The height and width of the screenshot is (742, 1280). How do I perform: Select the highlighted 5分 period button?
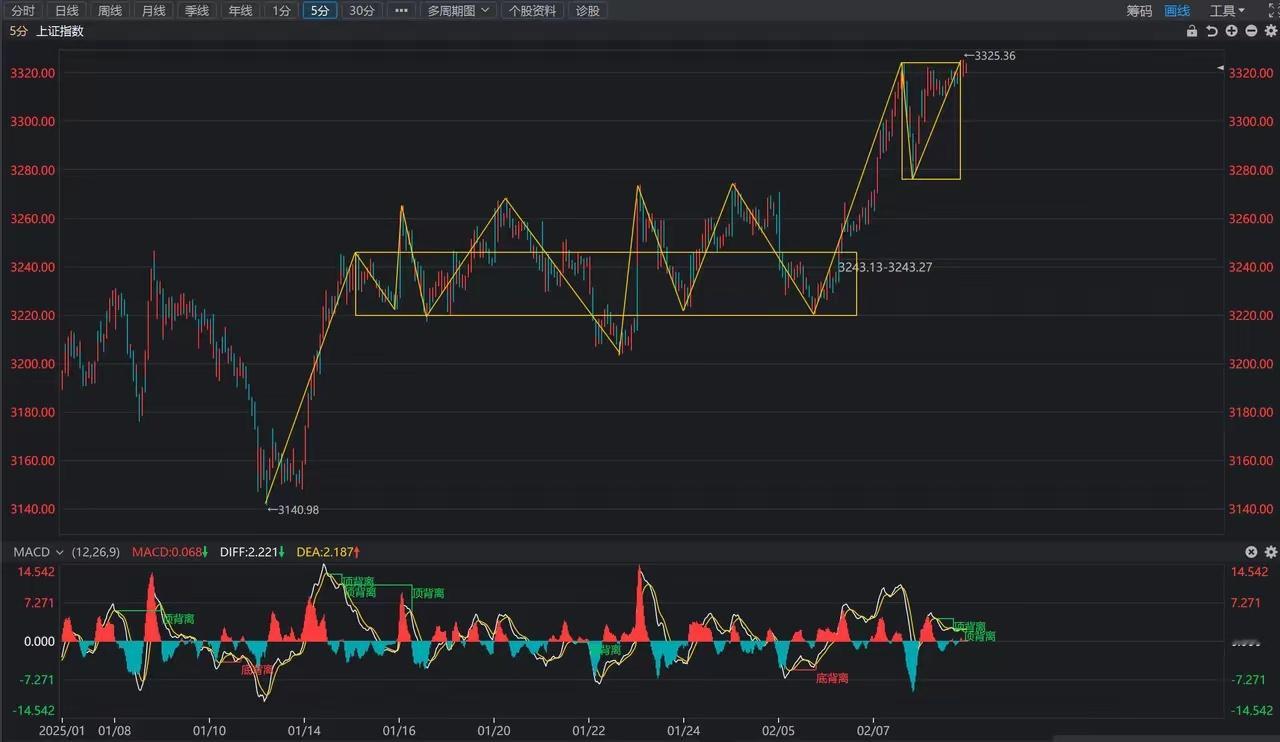(319, 11)
